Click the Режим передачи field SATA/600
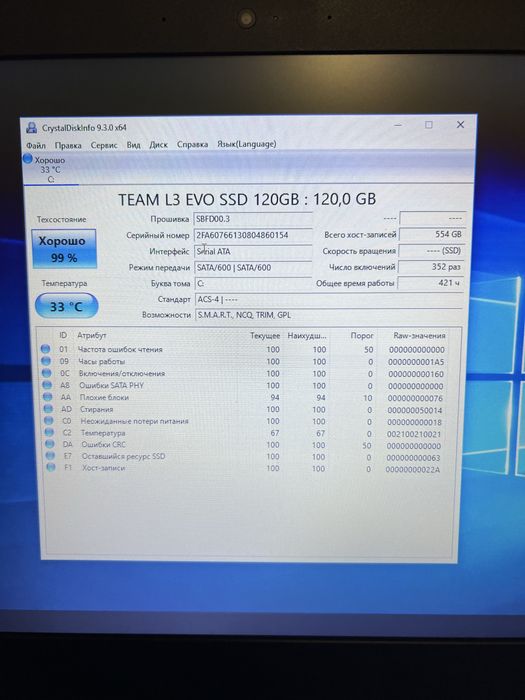Image resolution: width=525 pixels, height=700 pixels. click(253, 267)
